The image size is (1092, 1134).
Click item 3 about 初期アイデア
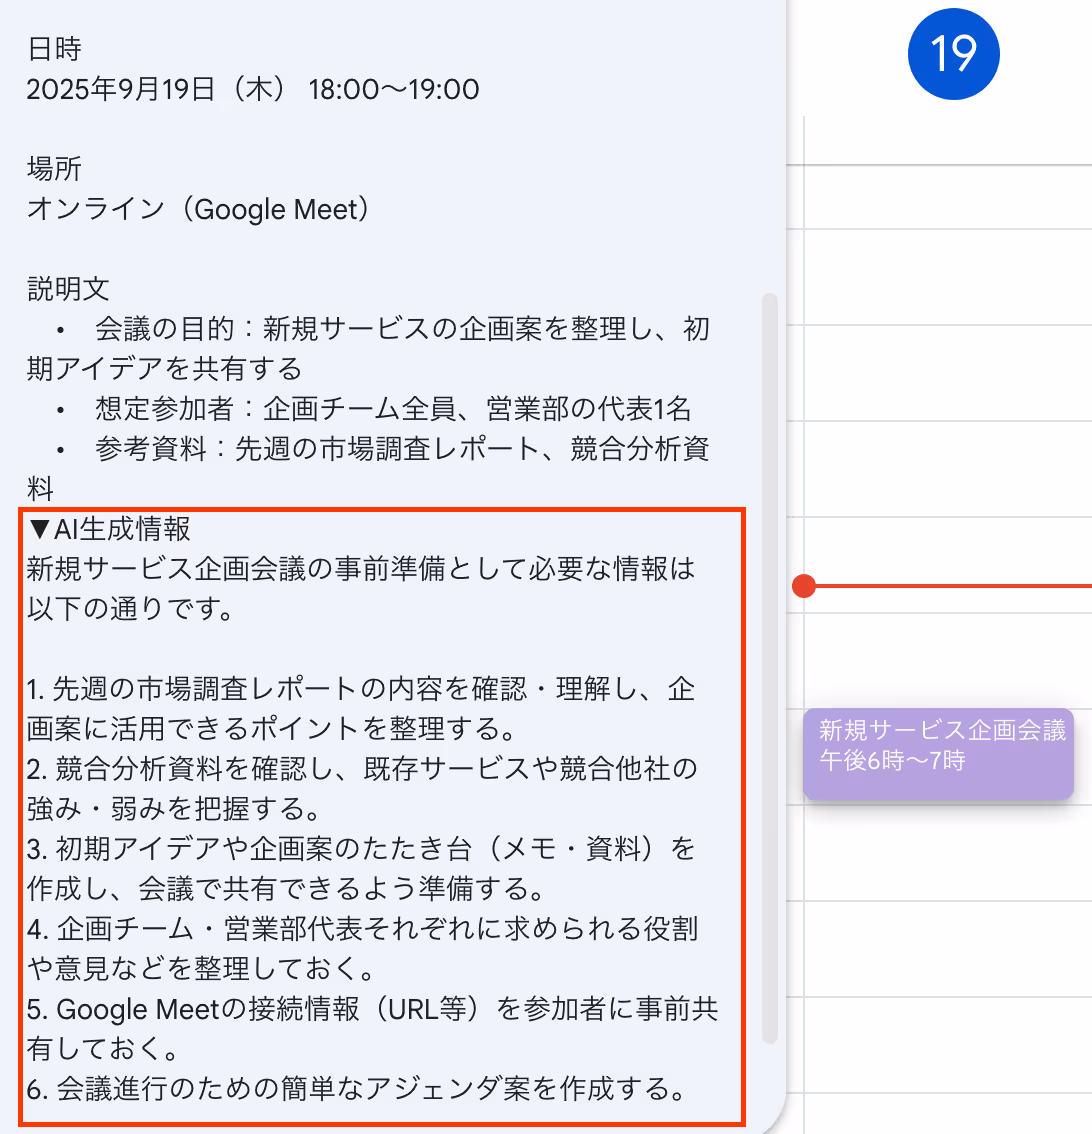click(362, 869)
